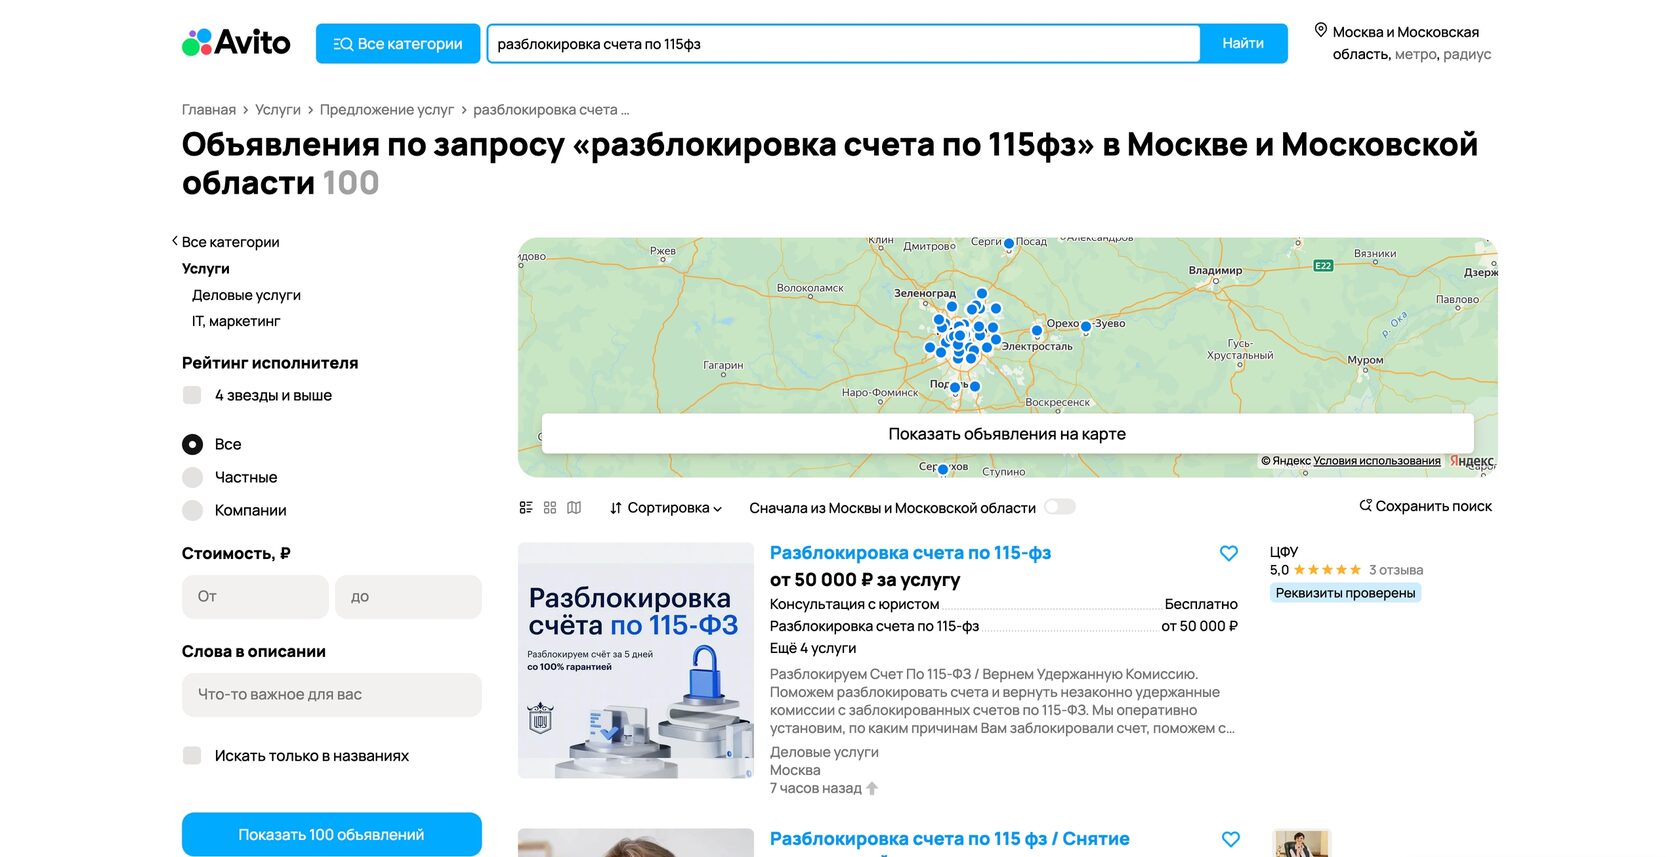Switch to map view icon
Screen dimensions: 1680x857
pyautogui.click(x=574, y=508)
